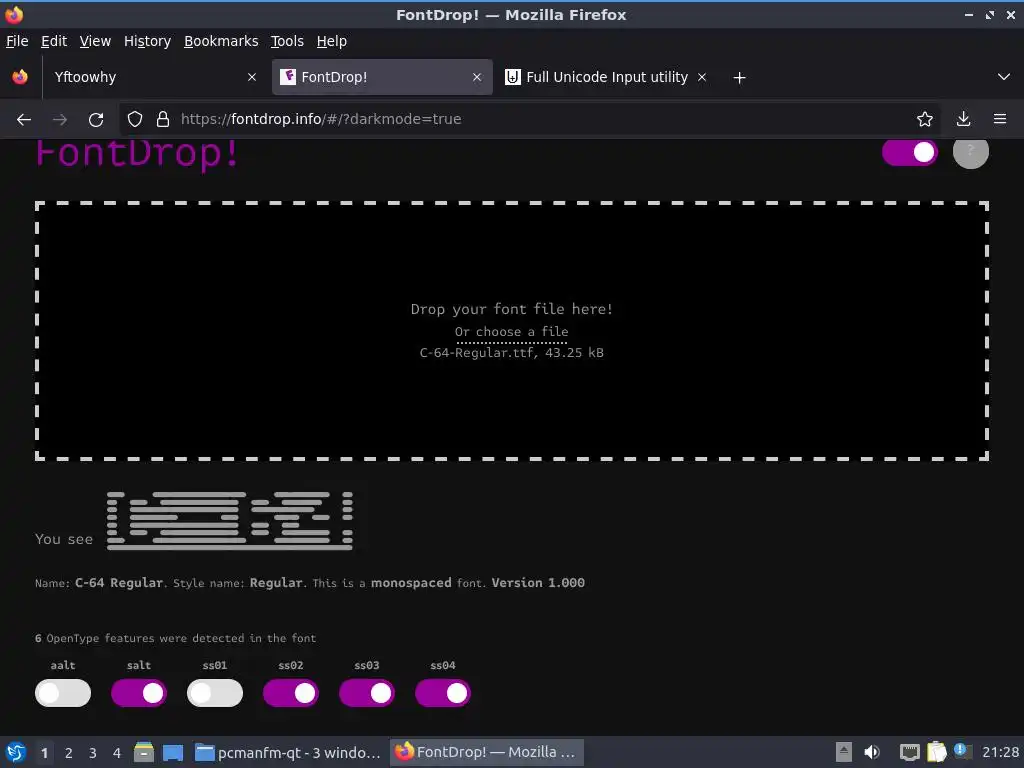Click the URL address bar
The width and height of the screenshot is (1024, 768).
coord(529,120)
